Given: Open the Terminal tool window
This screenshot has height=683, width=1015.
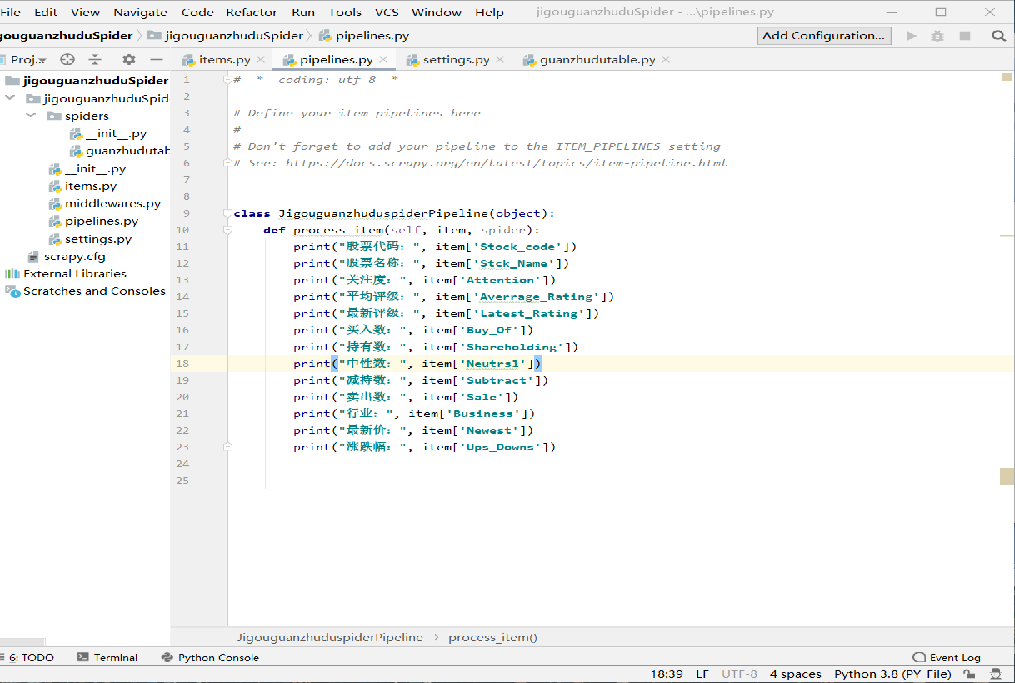Looking at the screenshot, I should click(107, 657).
